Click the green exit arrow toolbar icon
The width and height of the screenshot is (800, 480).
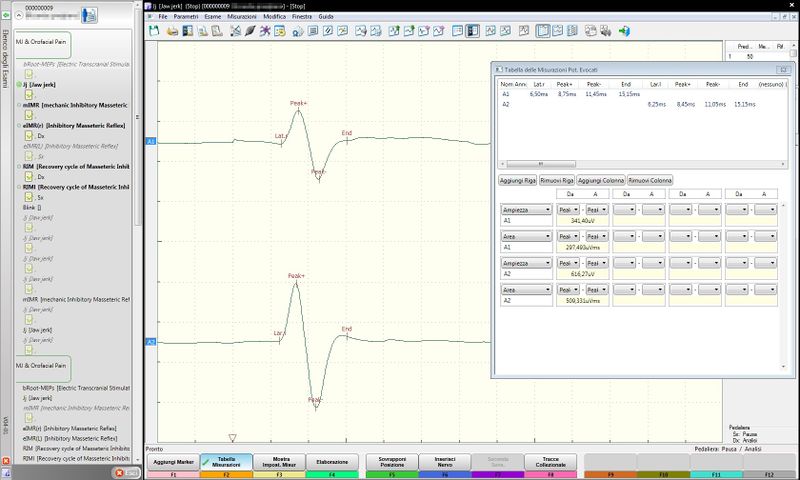click(624, 31)
